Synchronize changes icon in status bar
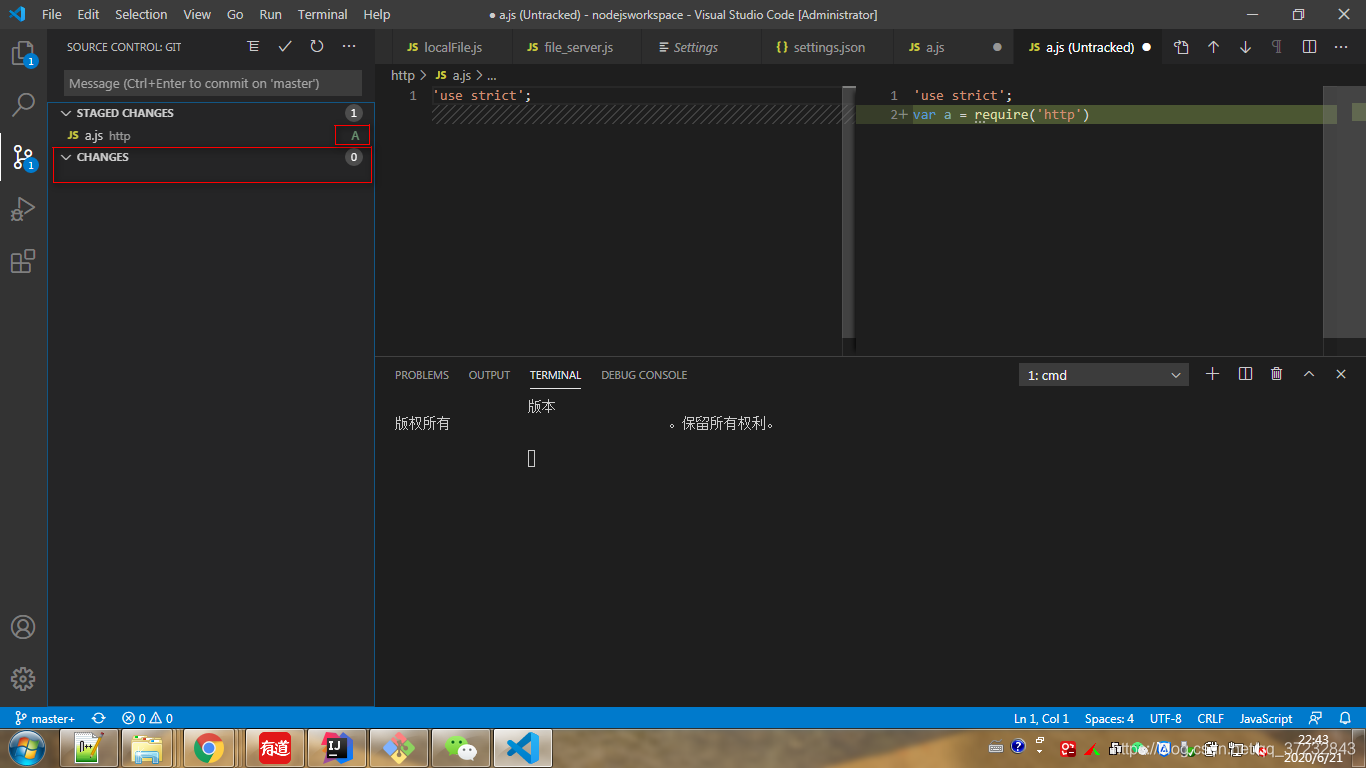1366x768 pixels. pyautogui.click(x=98, y=718)
